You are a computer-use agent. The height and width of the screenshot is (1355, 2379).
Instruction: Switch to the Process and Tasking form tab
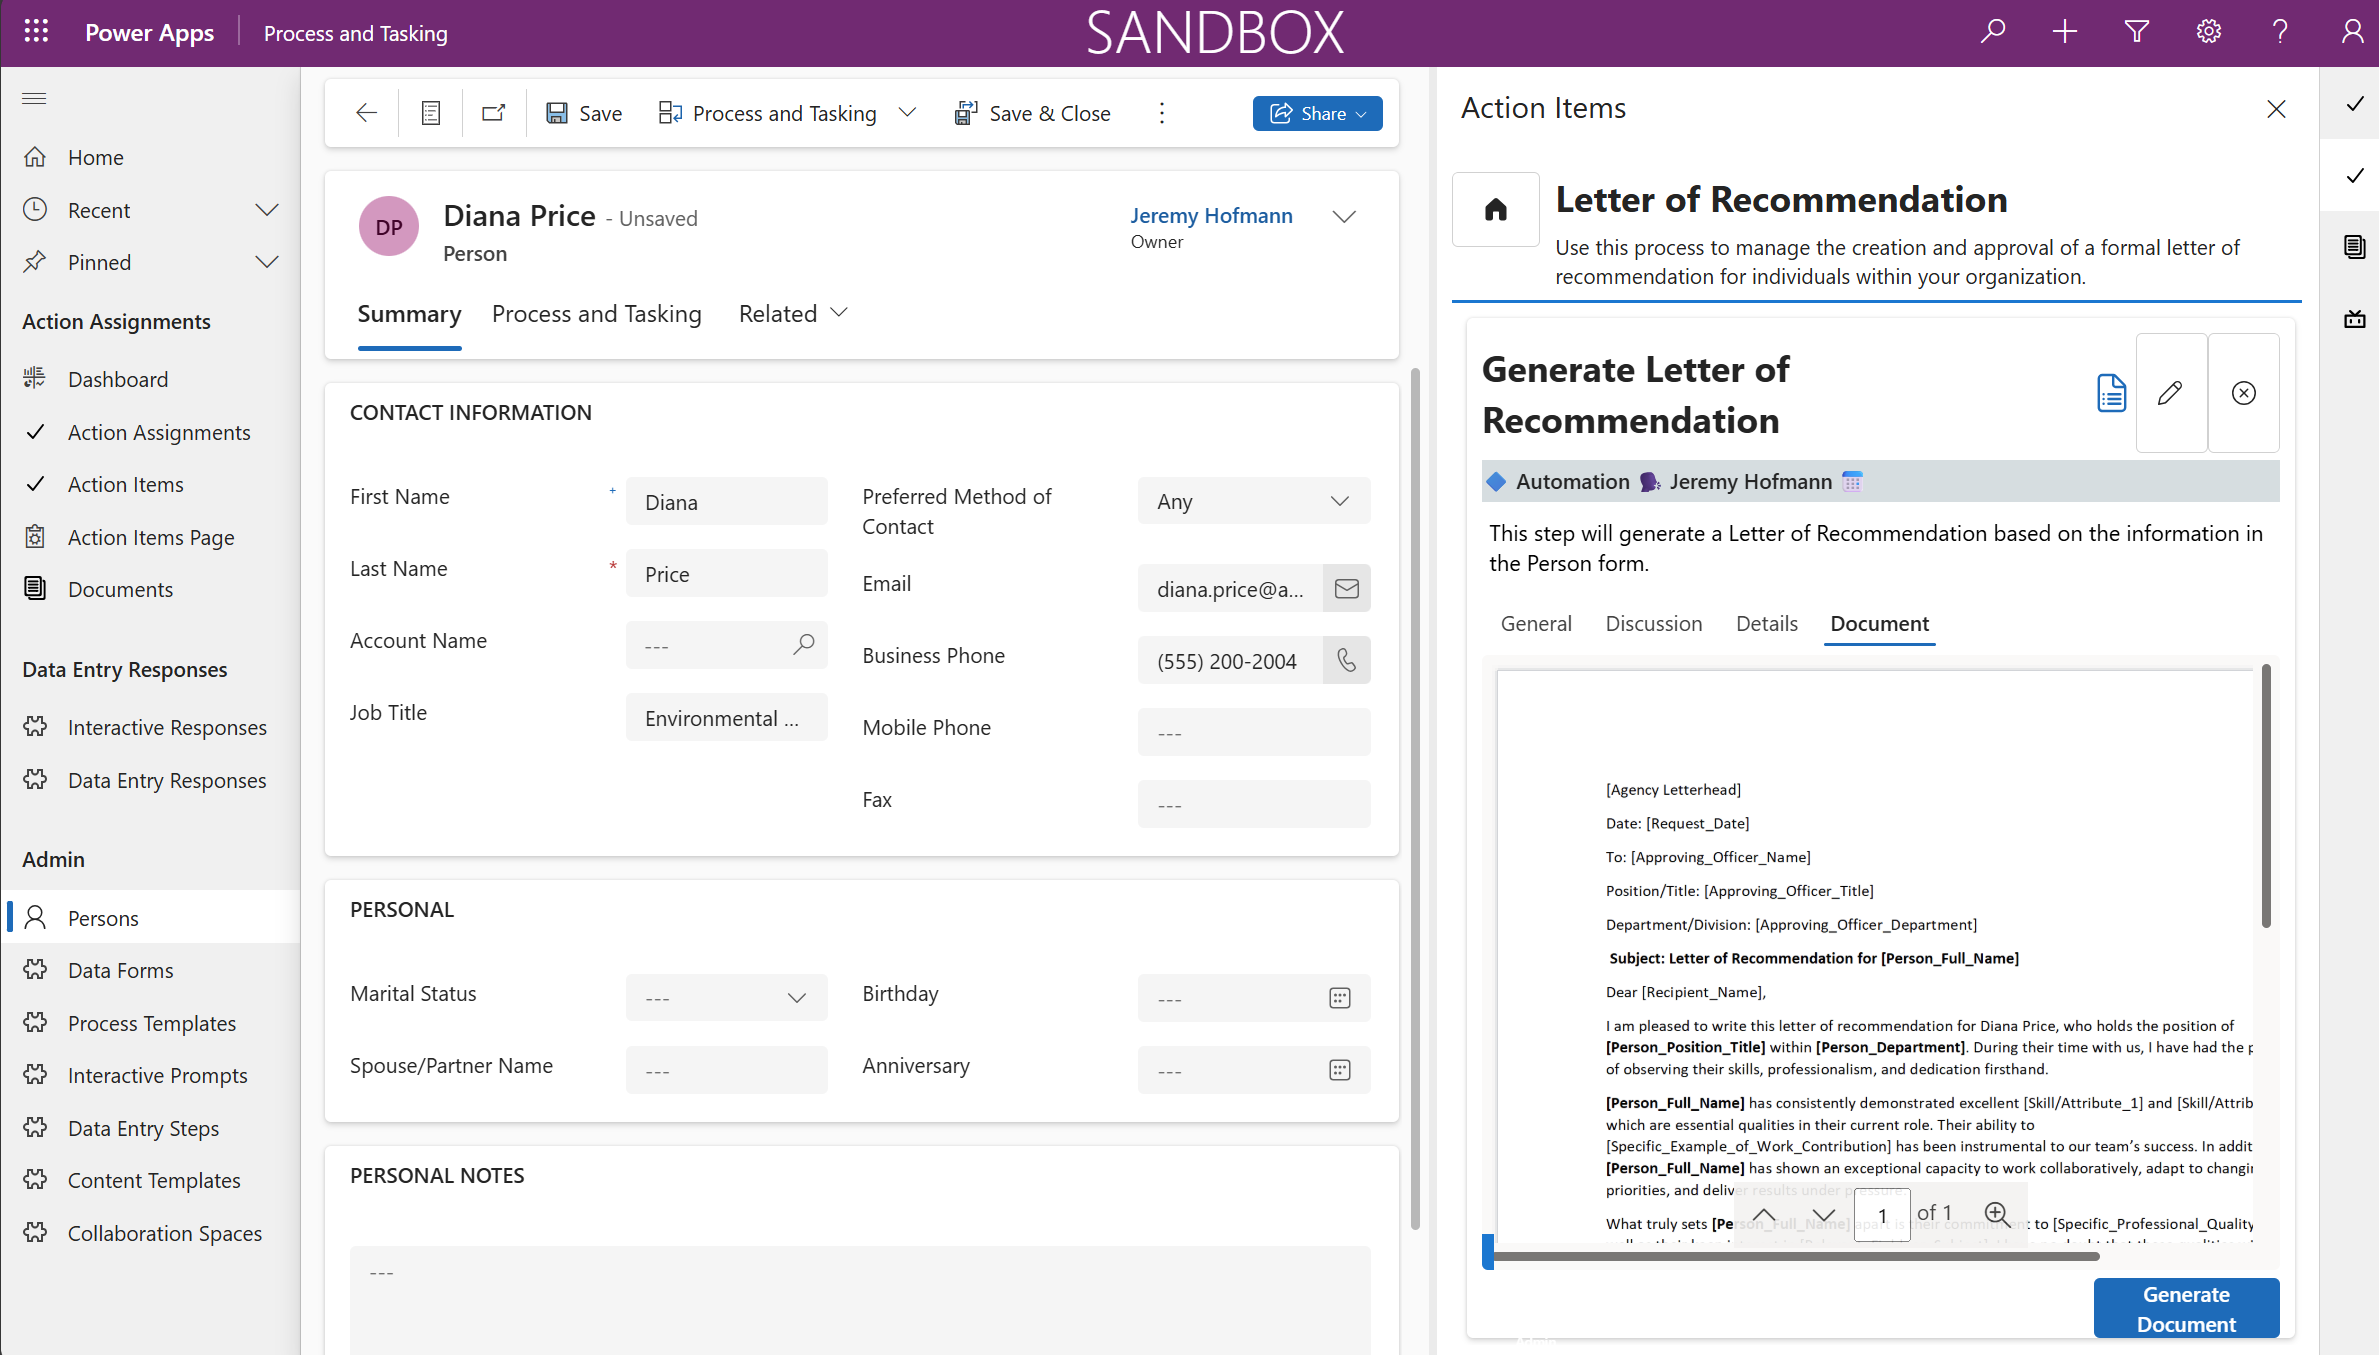click(x=596, y=314)
